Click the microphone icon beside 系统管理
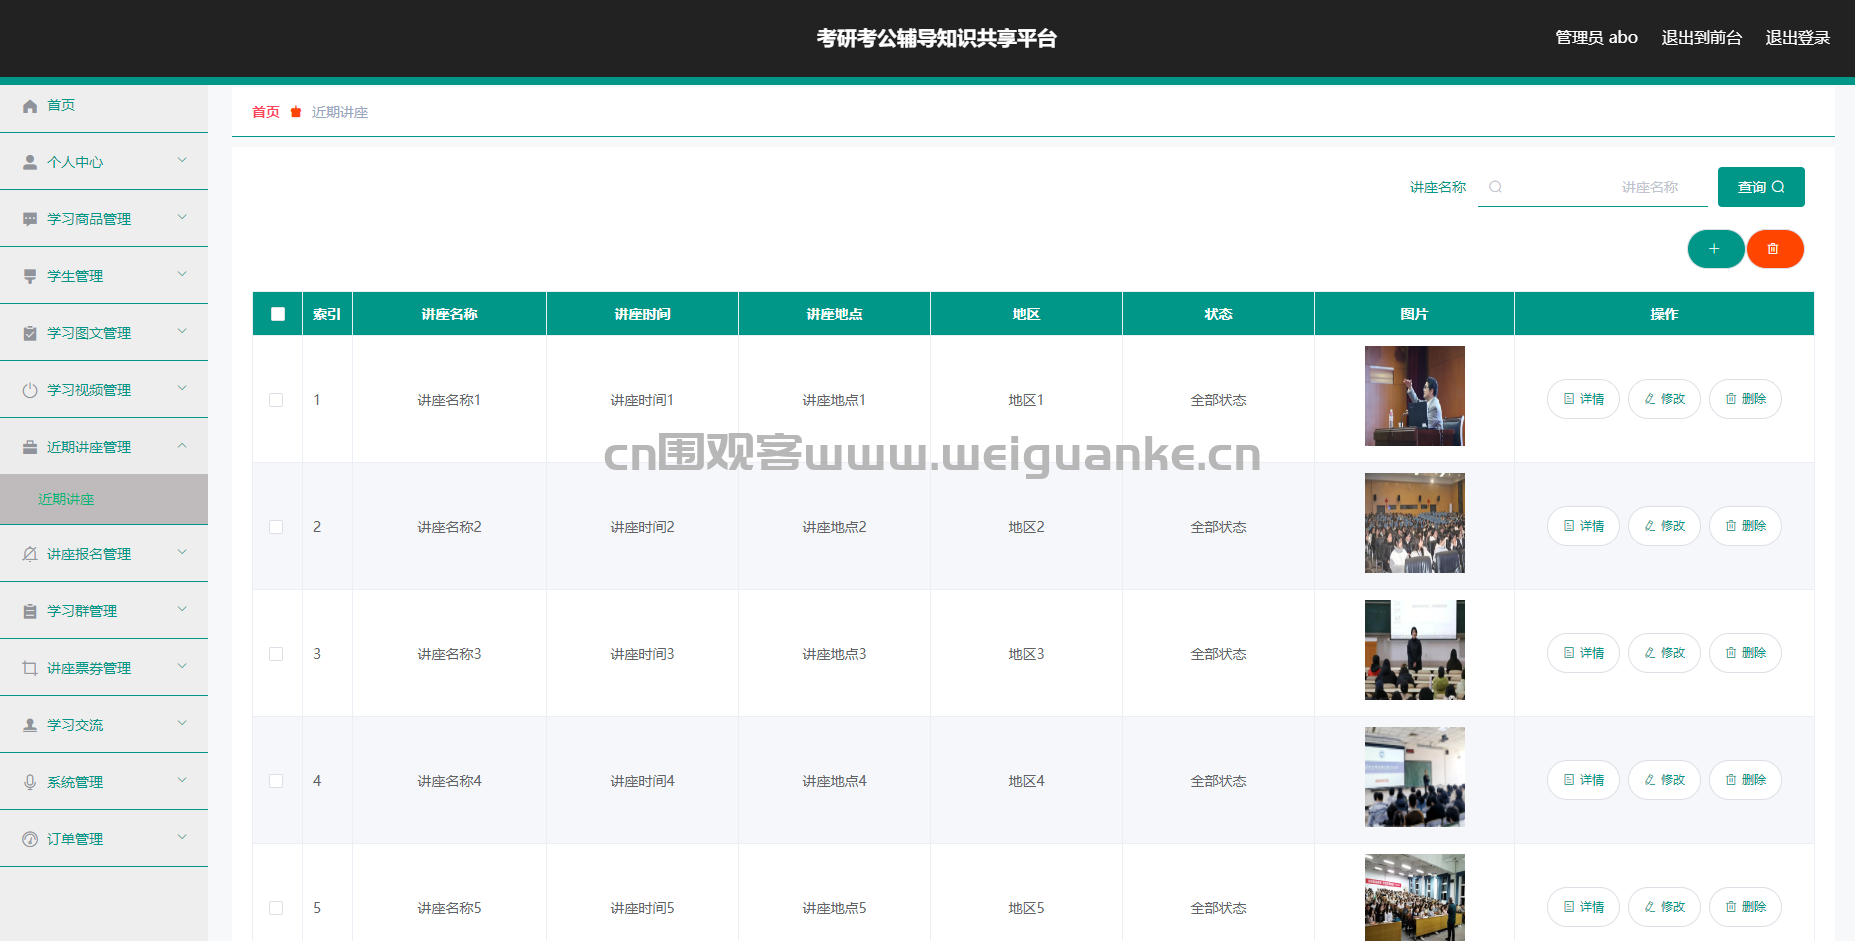The height and width of the screenshot is (941, 1855). point(30,782)
